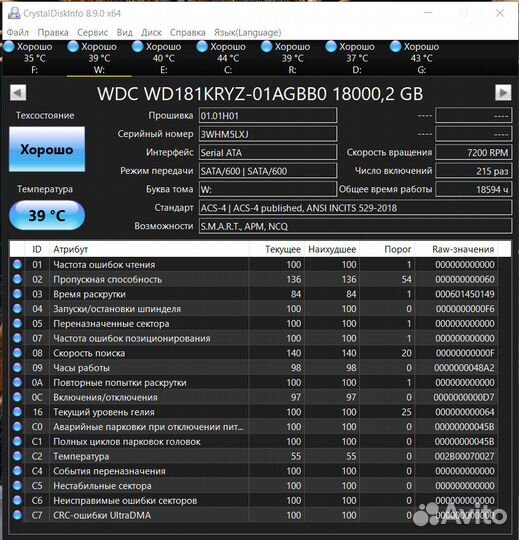Click the power-on count field 215 раз
Screen dimensions: 519x540
click(x=474, y=171)
